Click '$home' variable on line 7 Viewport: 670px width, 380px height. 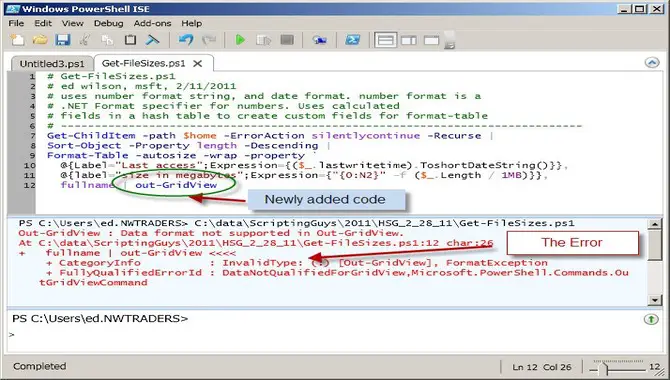pyautogui.click(x=200, y=136)
